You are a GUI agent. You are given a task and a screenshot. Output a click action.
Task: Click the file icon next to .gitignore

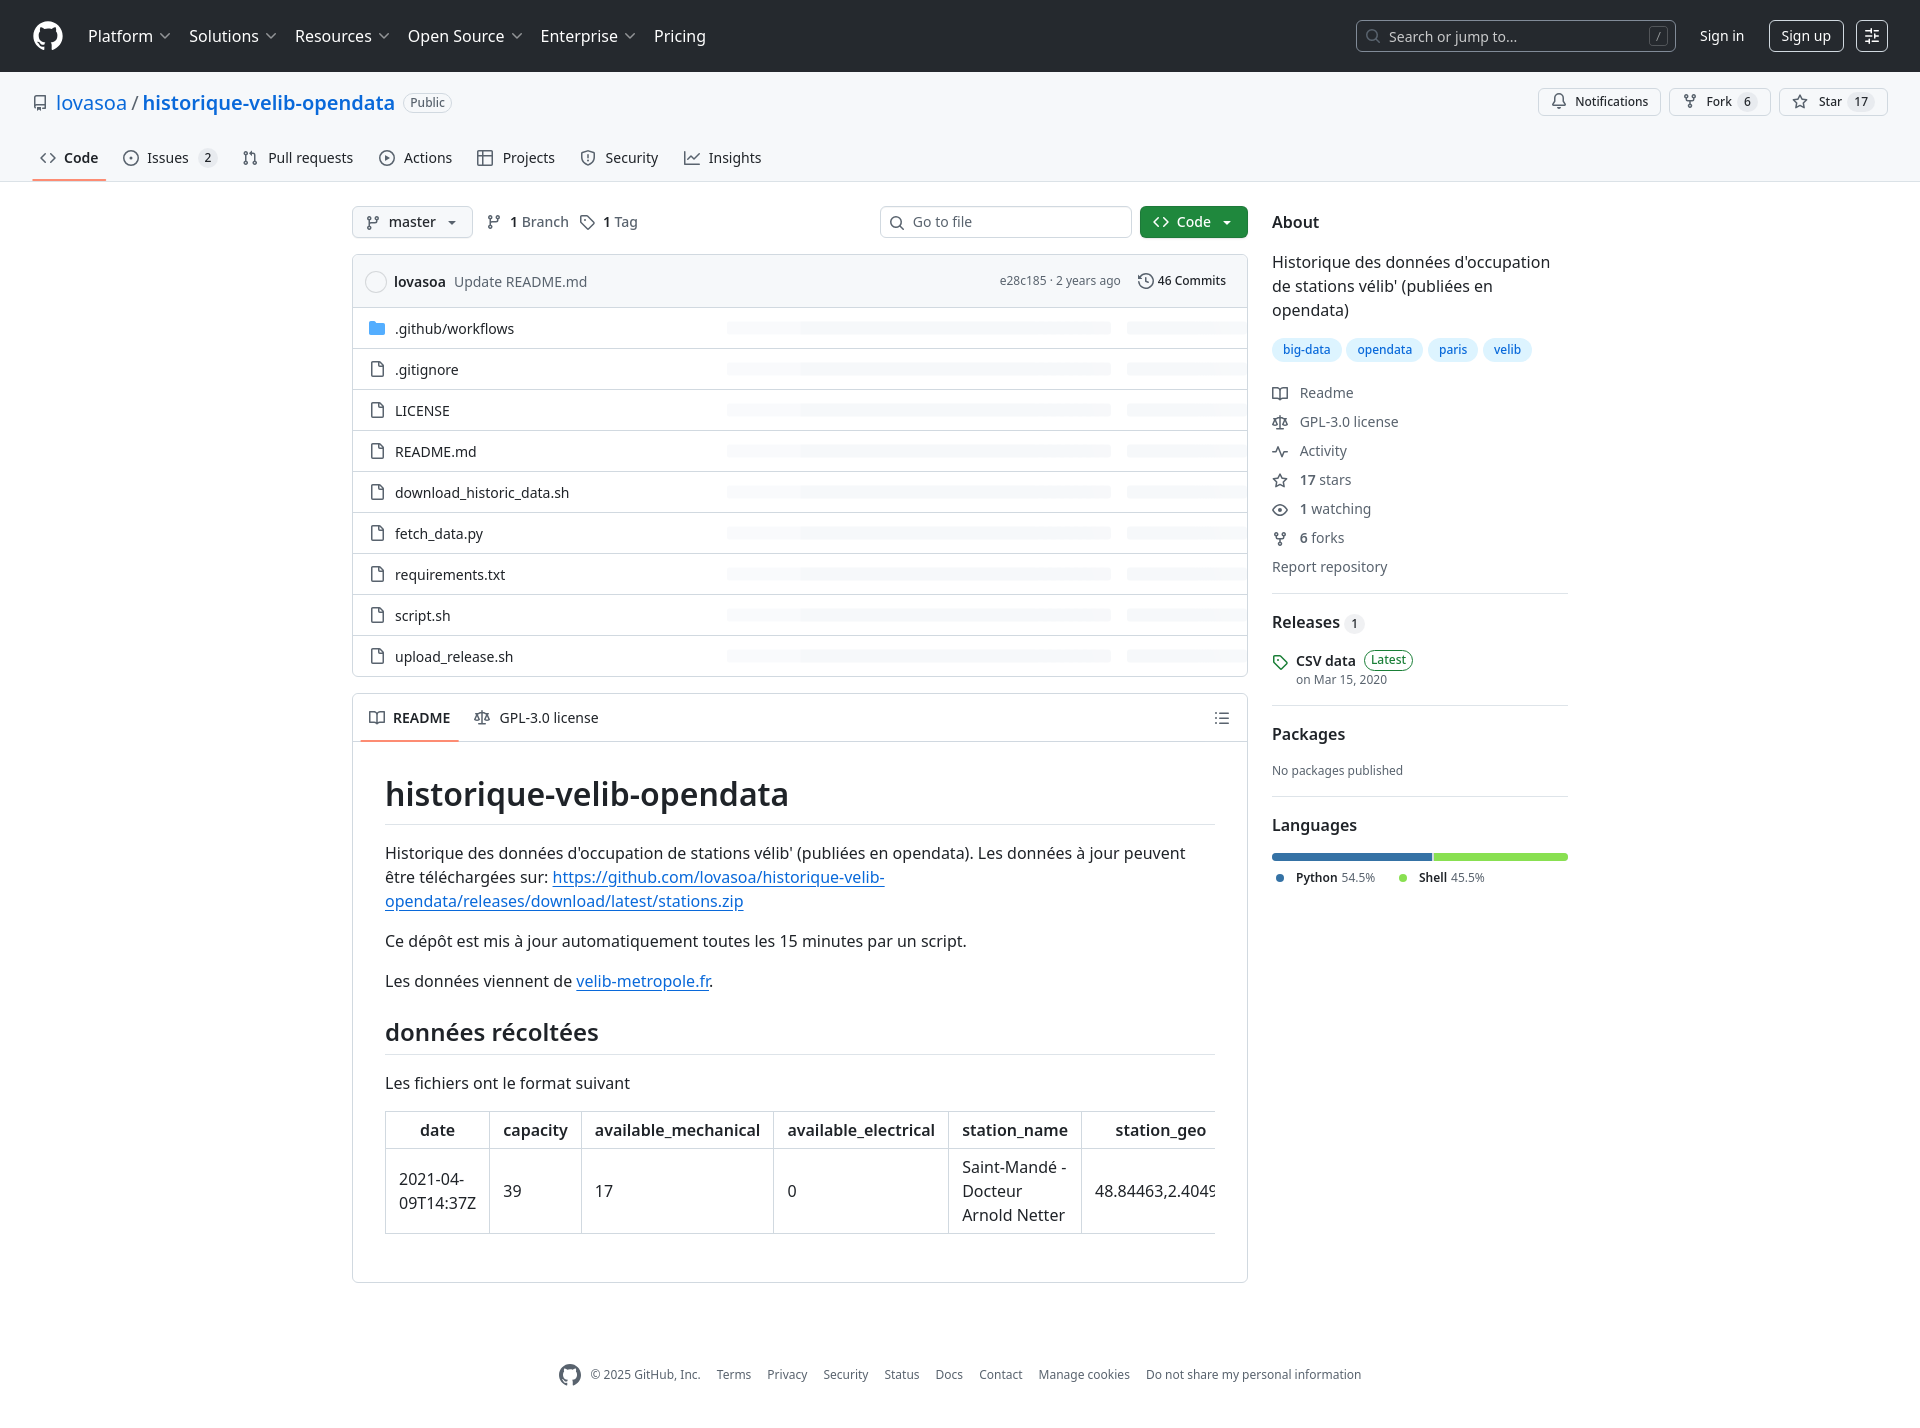tap(377, 369)
